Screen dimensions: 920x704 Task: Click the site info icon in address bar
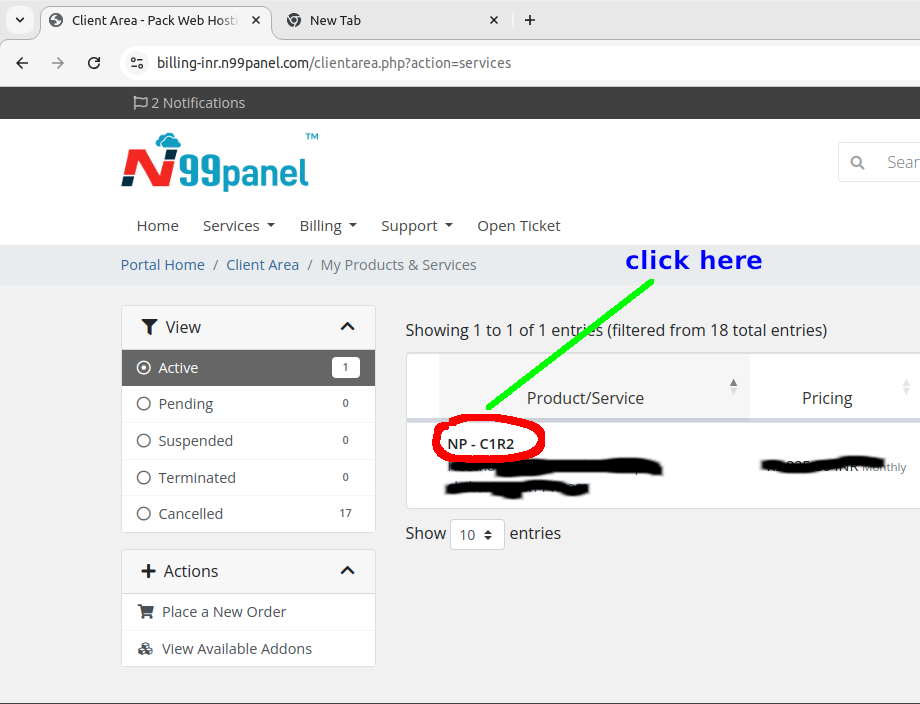pyautogui.click(x=138, y=63)
